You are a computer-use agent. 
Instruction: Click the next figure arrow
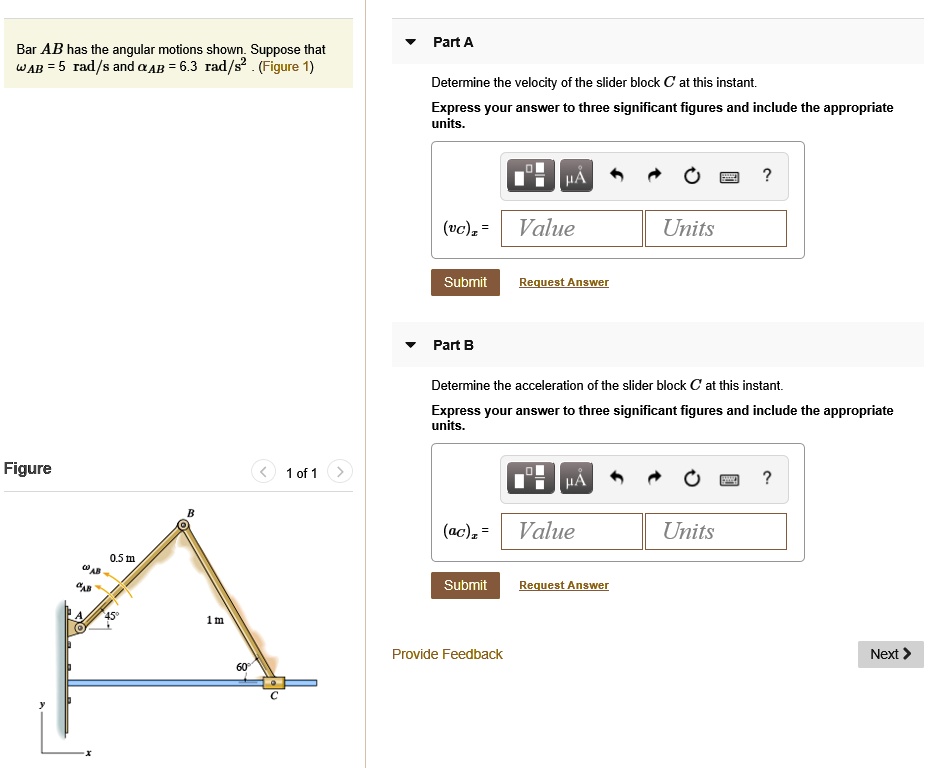[339, 471]
